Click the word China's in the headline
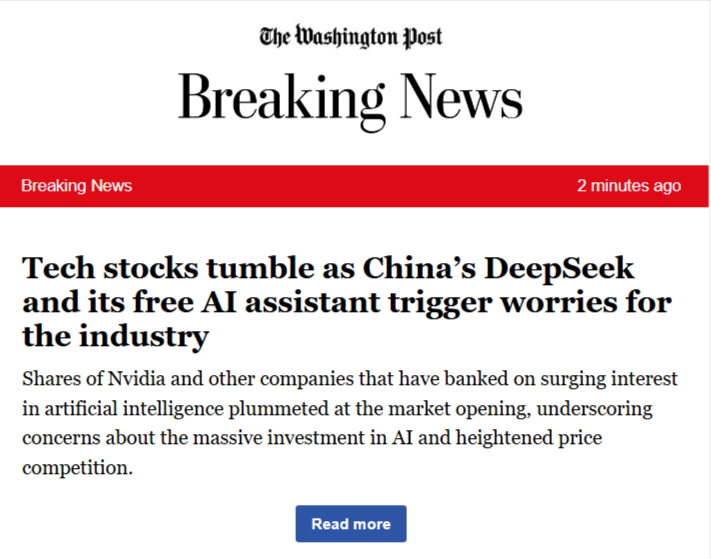Viewport: 711px width, 559px height. tap(419, 268)
